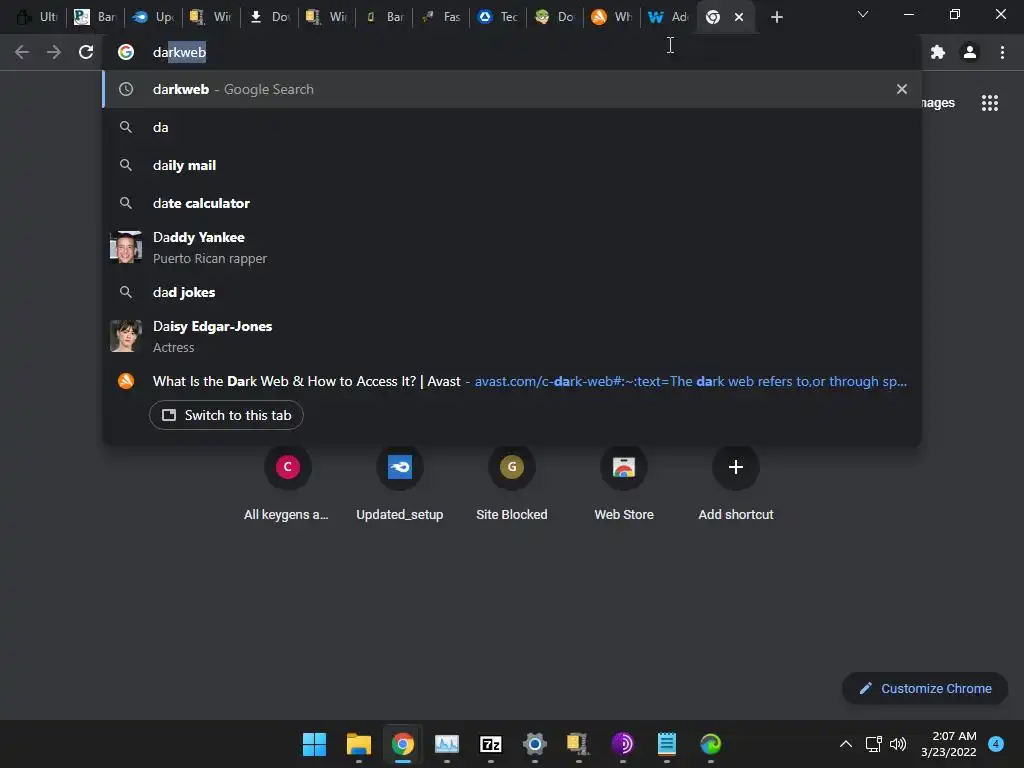
Task: Switch to the 'Ad' W tab
Action: [667, 17]
